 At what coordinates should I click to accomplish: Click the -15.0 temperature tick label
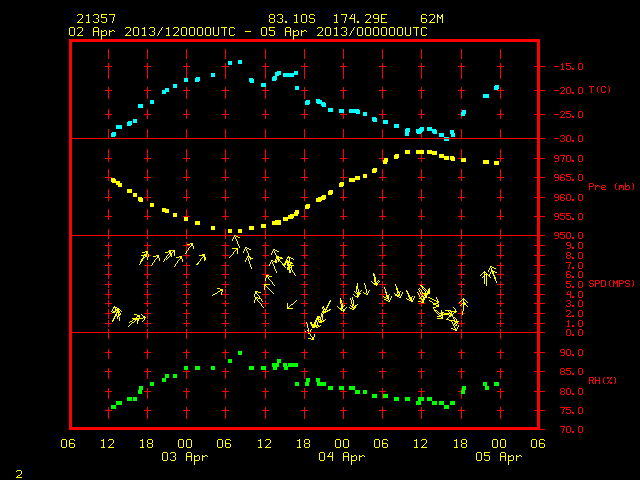568,67
